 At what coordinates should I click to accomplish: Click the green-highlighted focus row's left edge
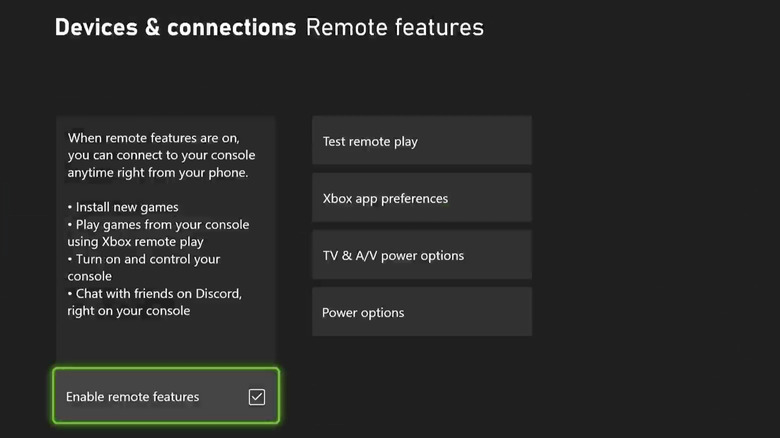58,397
